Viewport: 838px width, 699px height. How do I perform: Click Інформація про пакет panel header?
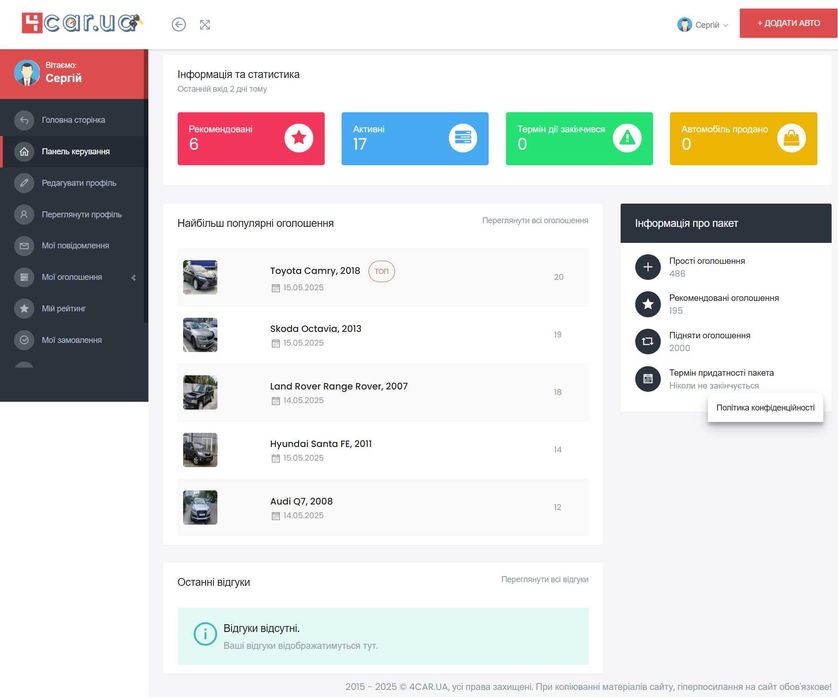(x=726, y=223)
